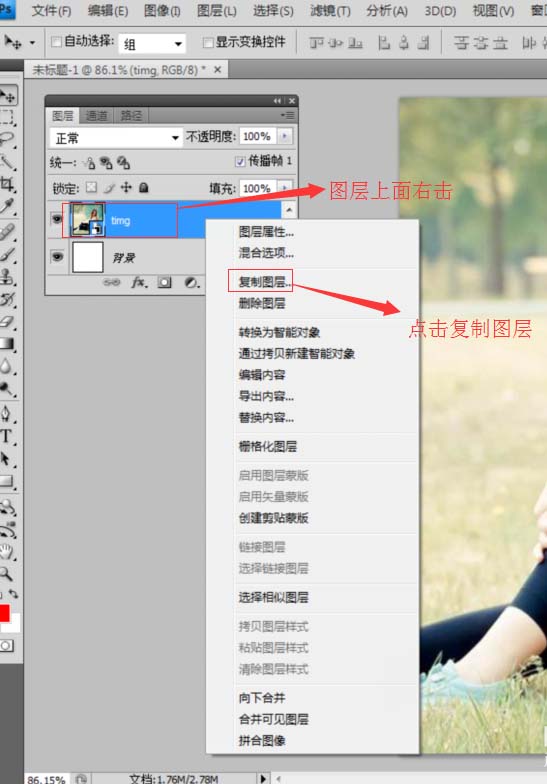Select the Eyedropper tool
Viewport: 547px width, 784px height.
[7, 206]
